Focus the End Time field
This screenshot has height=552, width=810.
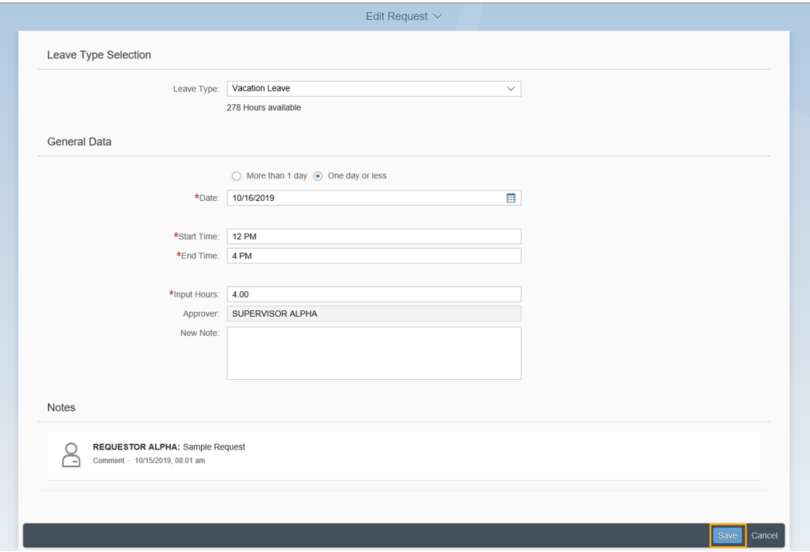(373, 256)
